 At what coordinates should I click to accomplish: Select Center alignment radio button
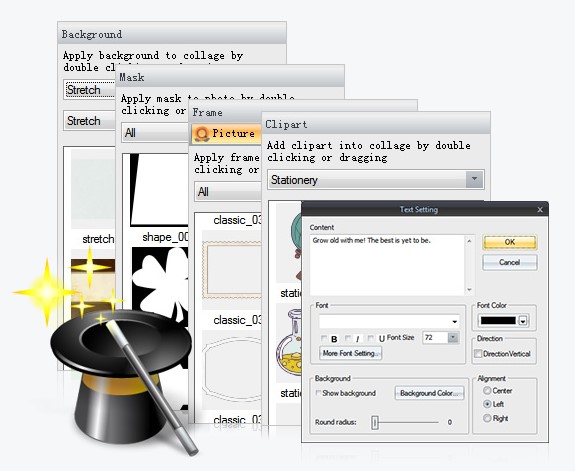pos(487,390)
